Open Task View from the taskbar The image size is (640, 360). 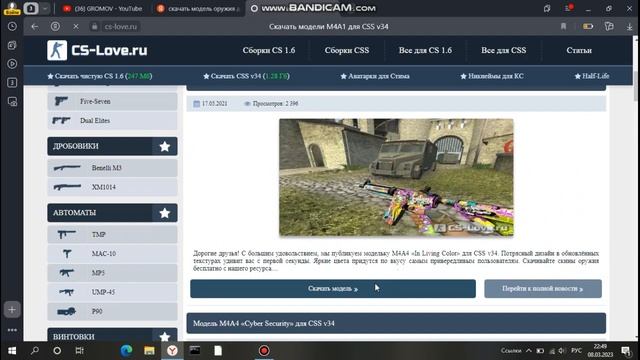coord(79,351)
